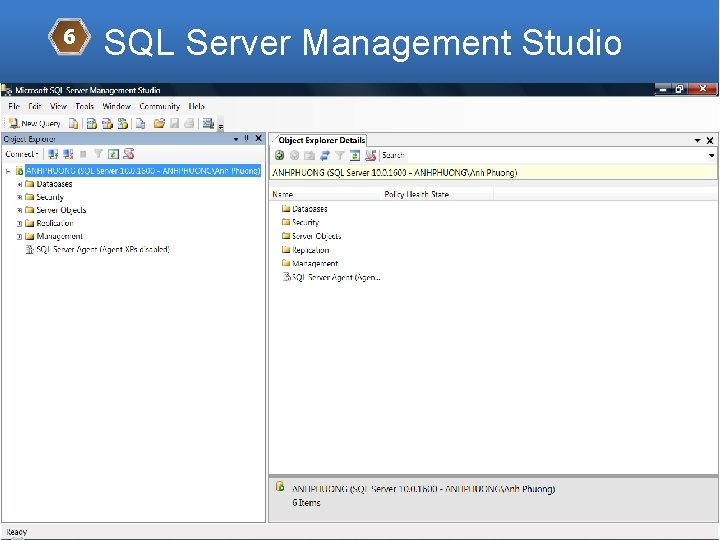Open the Search box dropdown arrow
The height and width of the screenshot is (540, 720).
click(712, 155)
